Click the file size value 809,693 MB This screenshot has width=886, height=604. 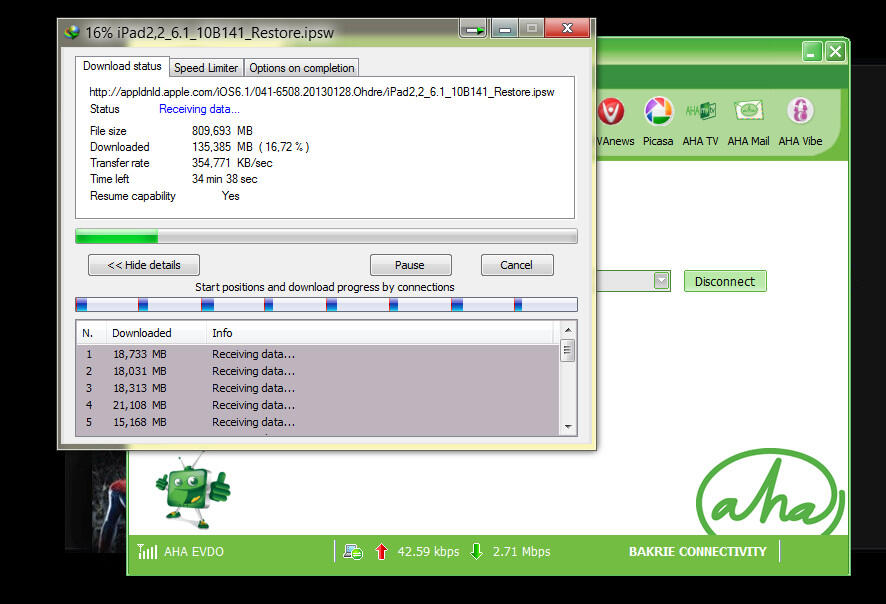[x=222, y=131]
